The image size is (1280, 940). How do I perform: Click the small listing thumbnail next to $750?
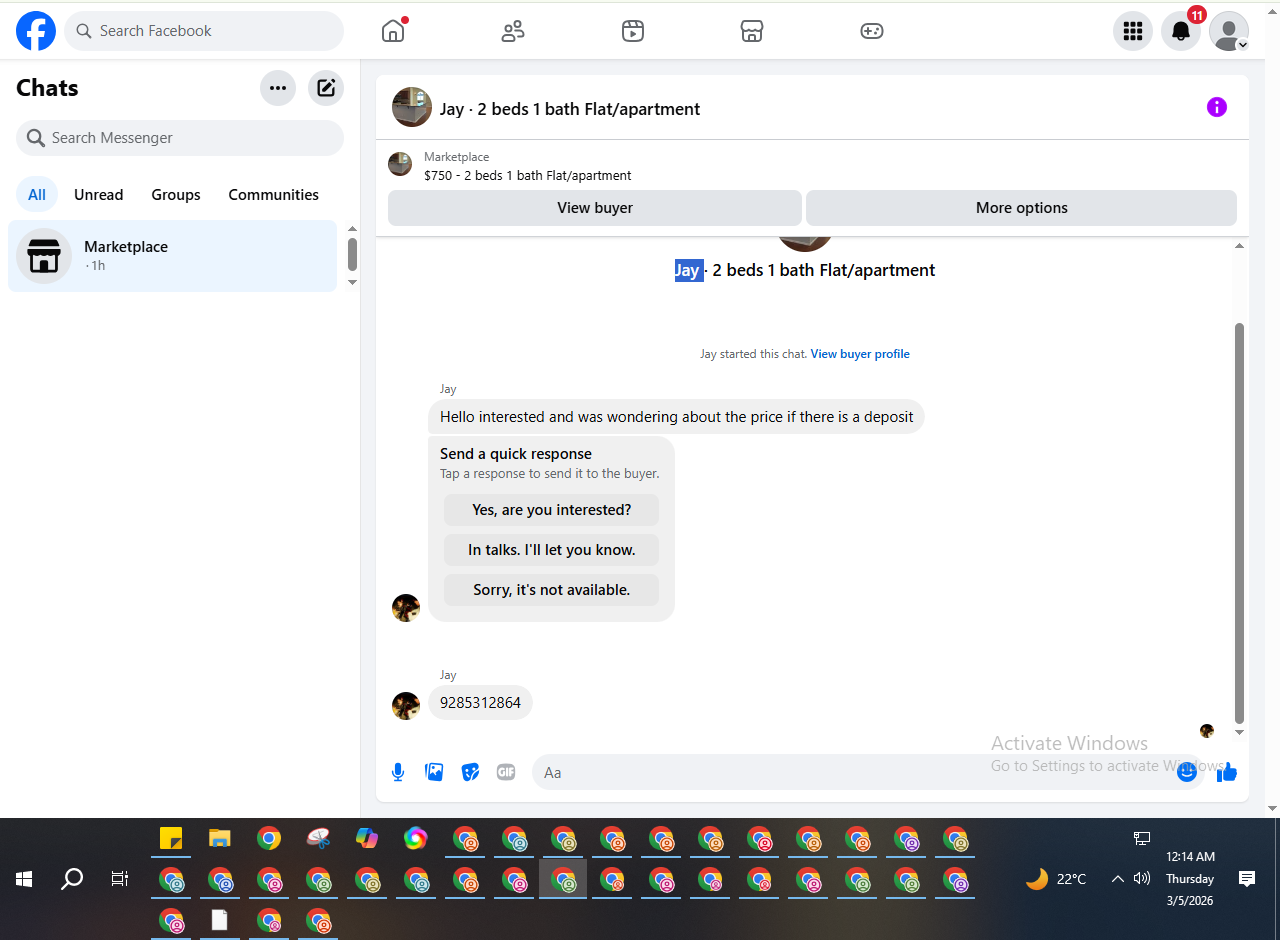tap(400, 164)
